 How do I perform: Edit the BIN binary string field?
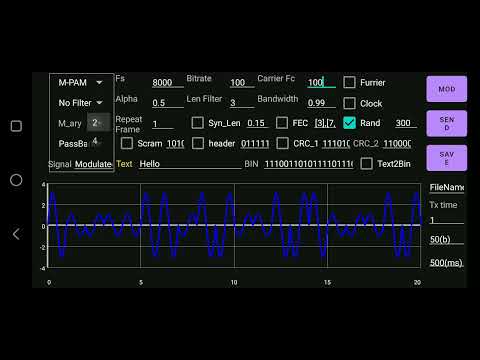[309, 164]
